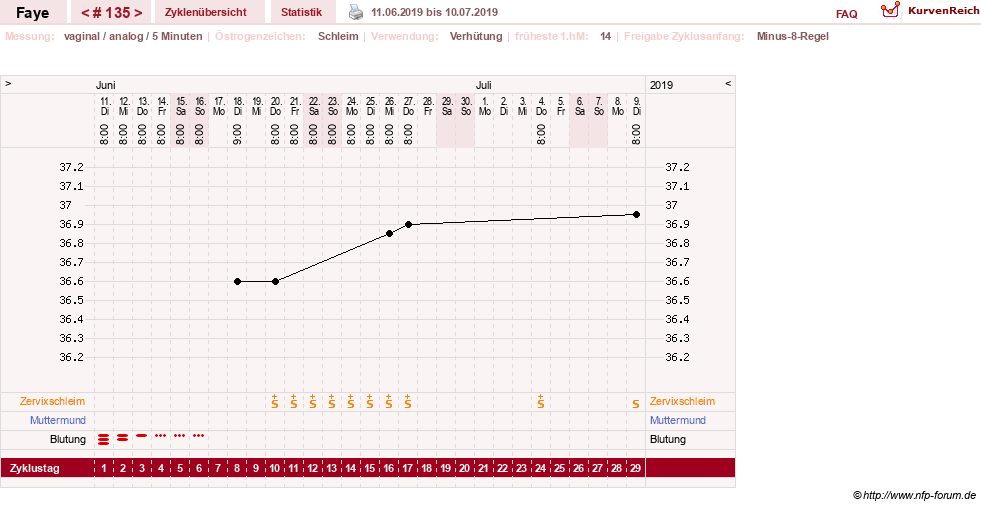Click the 'früheste 1.hM' value 14
The width and height of the screenshot is (981, 507).
[x=605, y=36]
